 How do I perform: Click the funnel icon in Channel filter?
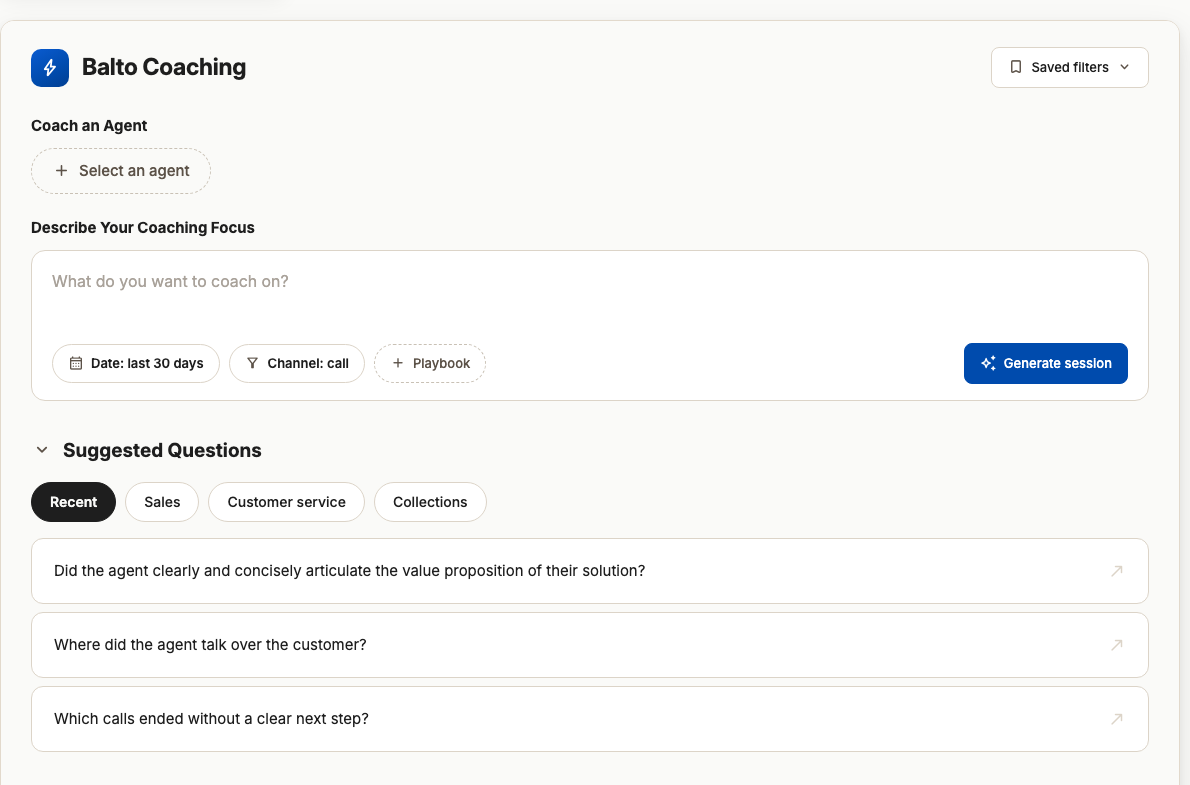253,364
